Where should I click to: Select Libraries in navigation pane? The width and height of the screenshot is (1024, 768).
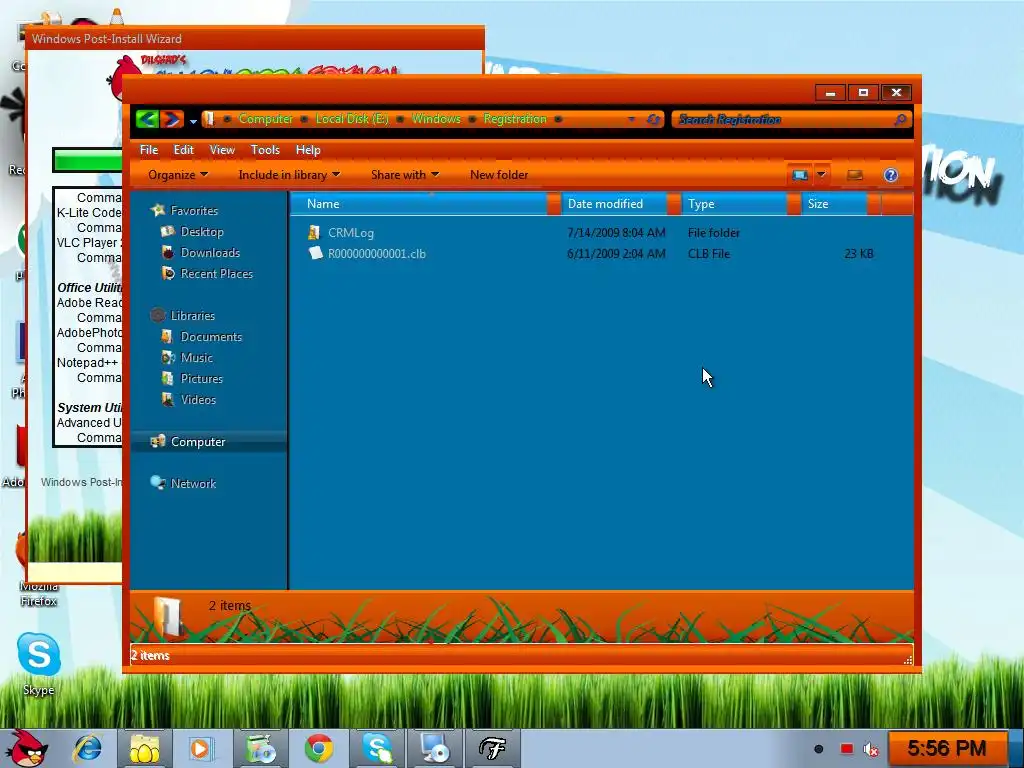(193, 315)
